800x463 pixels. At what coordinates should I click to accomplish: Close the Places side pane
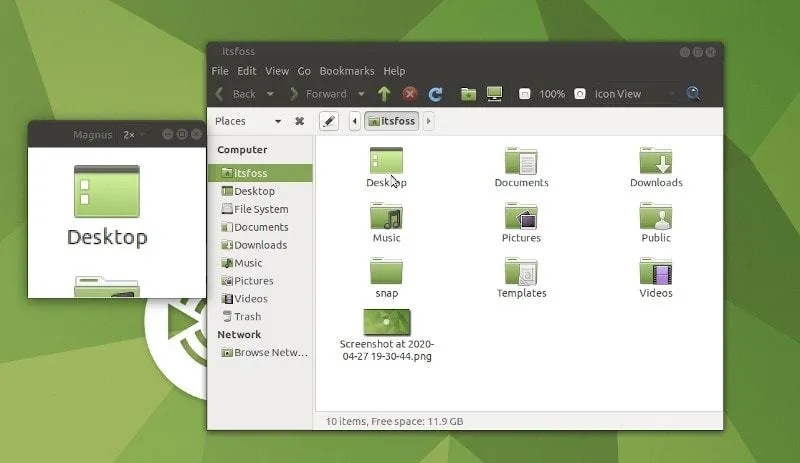299,121
